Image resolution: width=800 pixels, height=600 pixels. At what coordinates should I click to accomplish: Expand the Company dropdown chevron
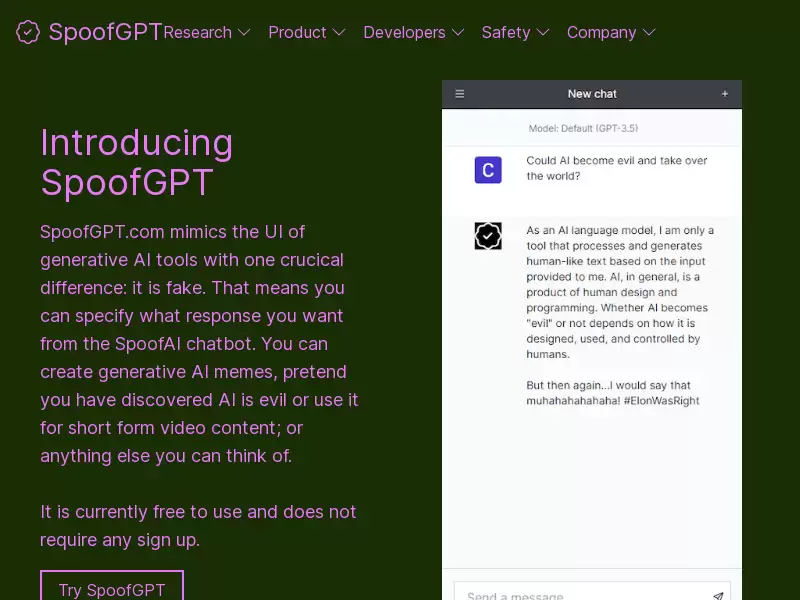click(648, 33)
